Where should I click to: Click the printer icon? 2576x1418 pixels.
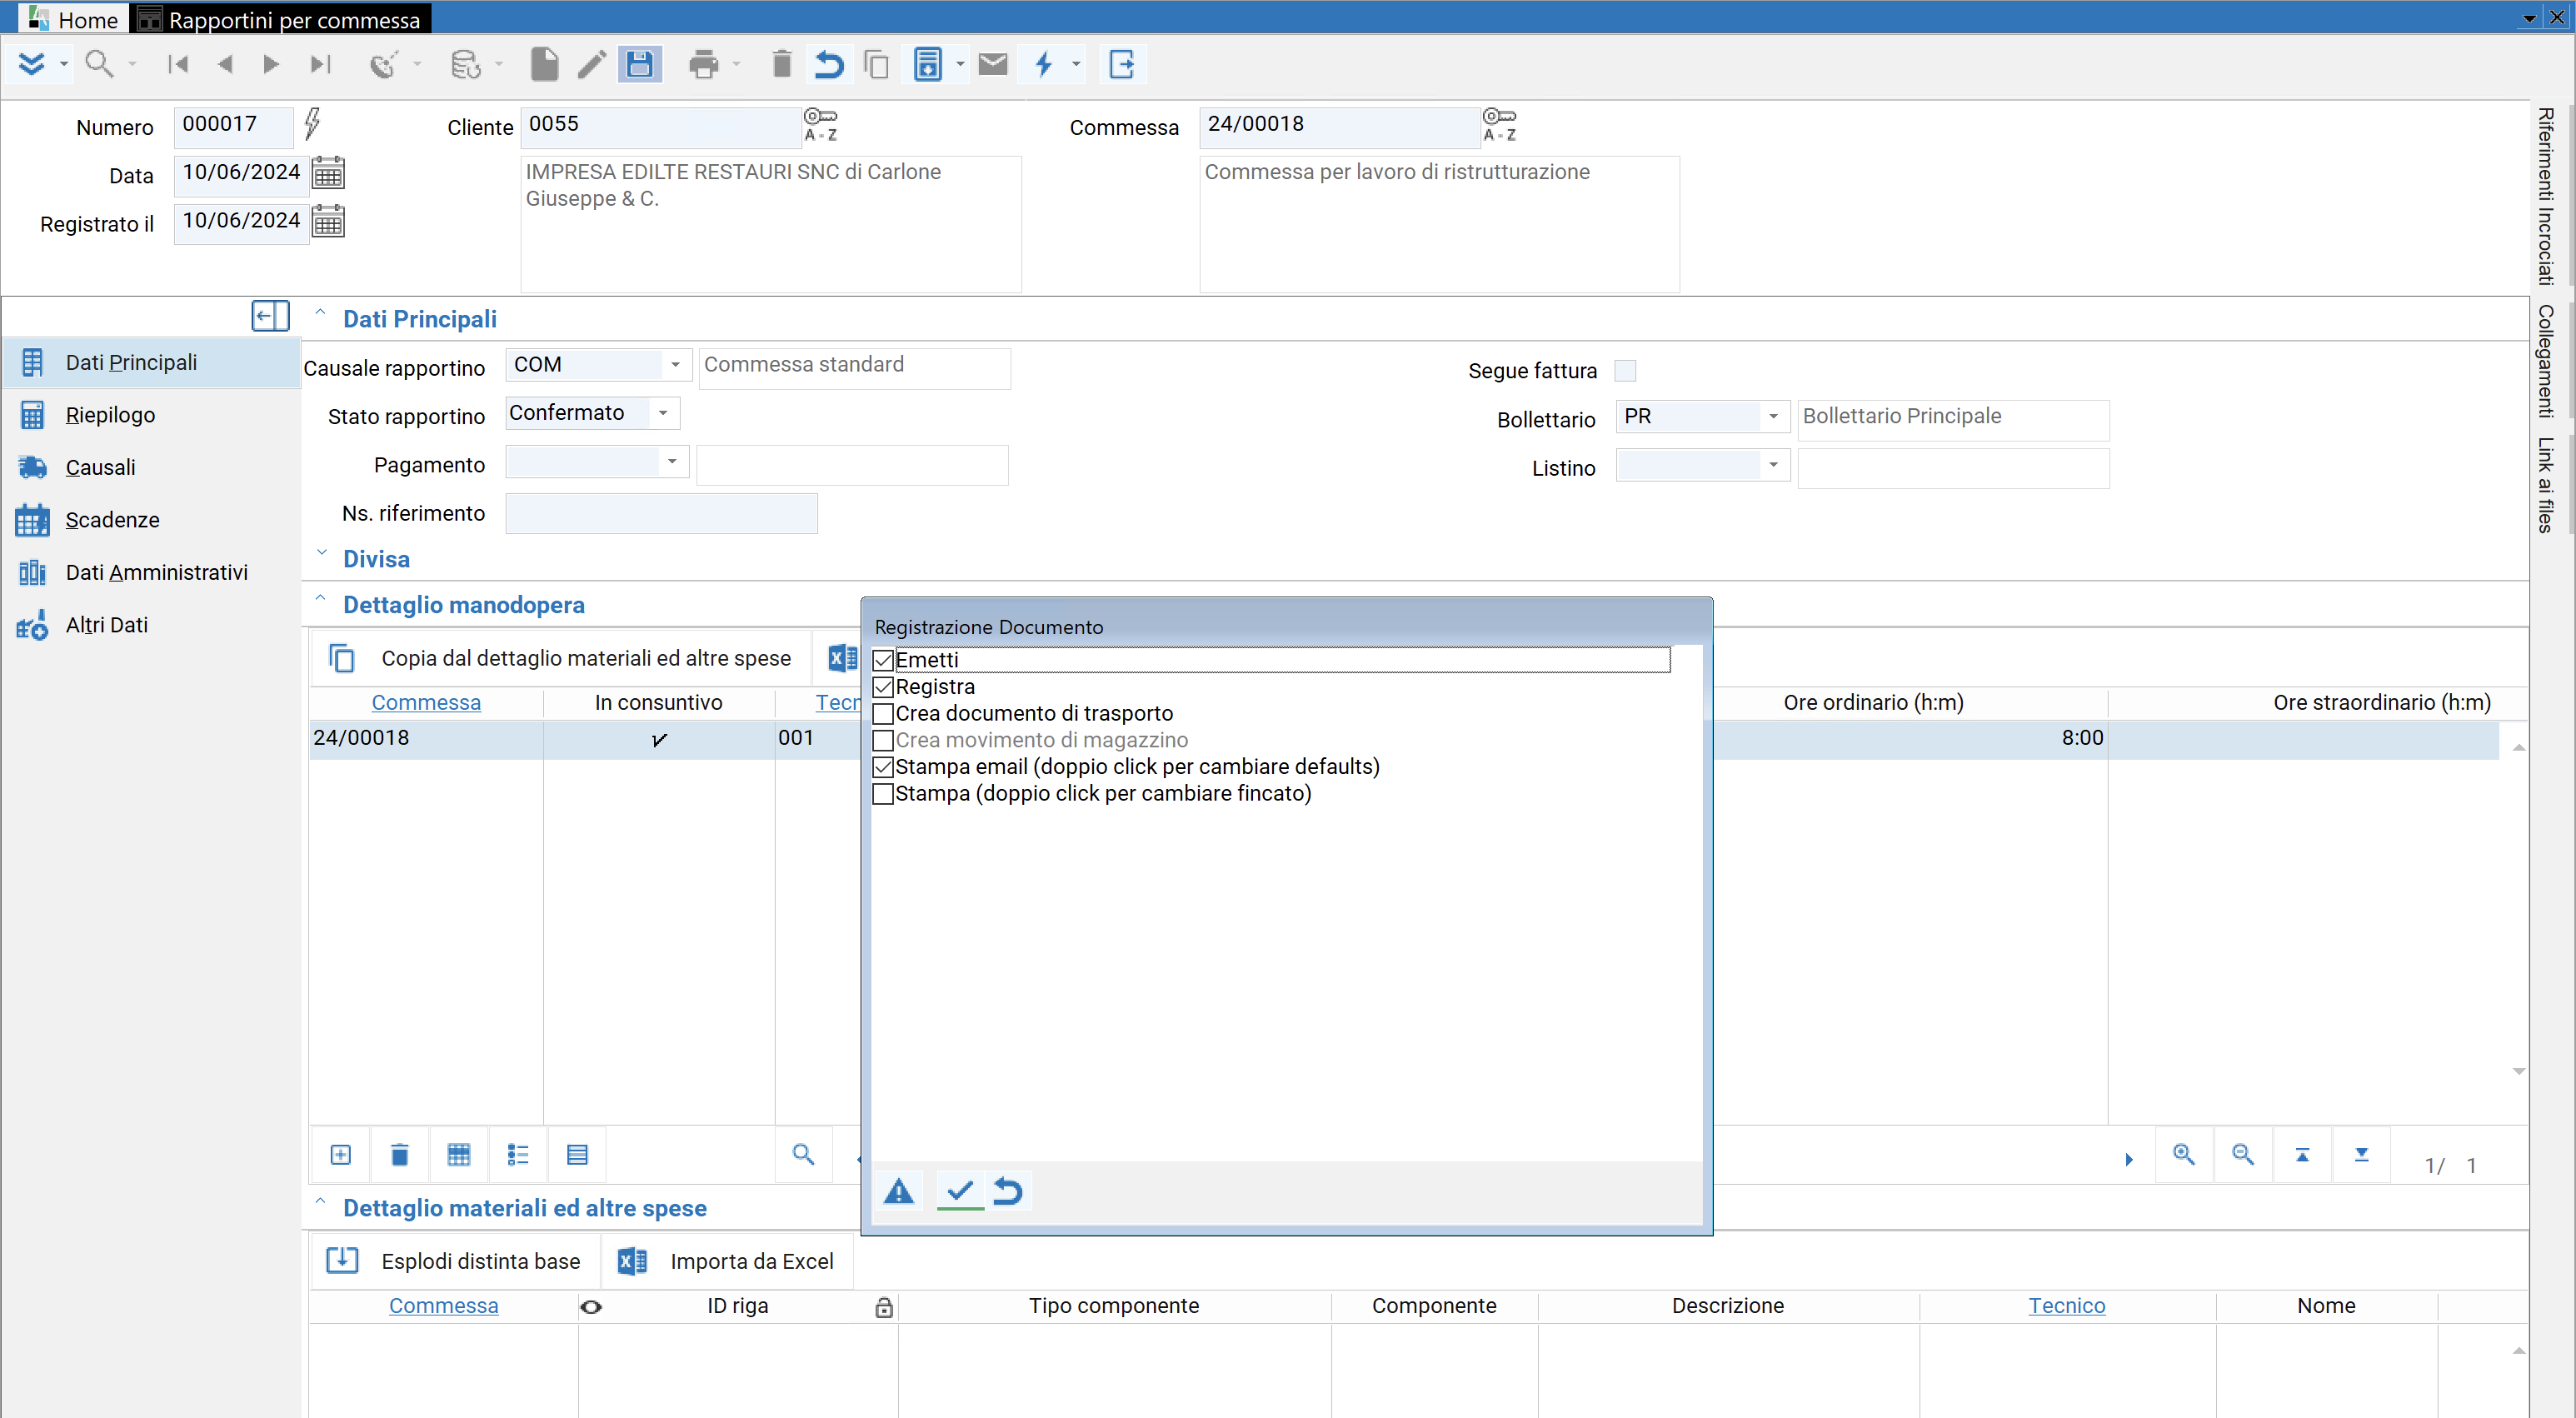point(704,64)
